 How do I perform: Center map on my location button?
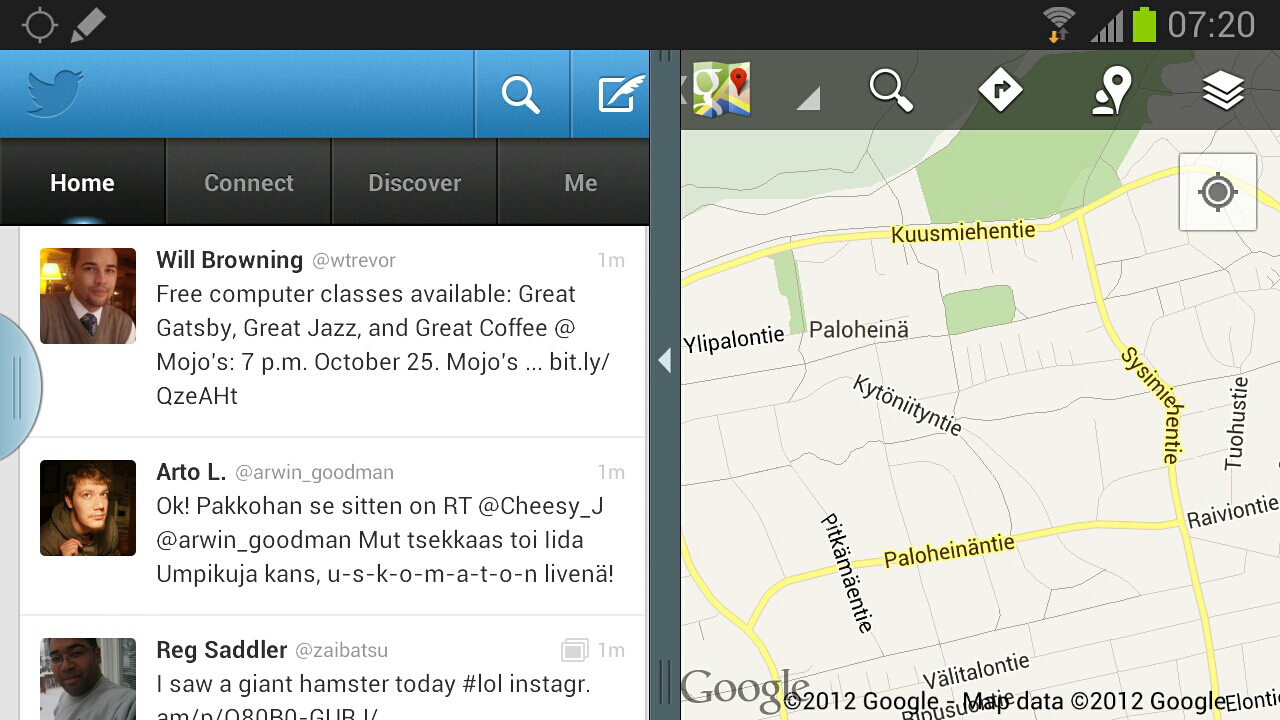tap(1217, 192)
